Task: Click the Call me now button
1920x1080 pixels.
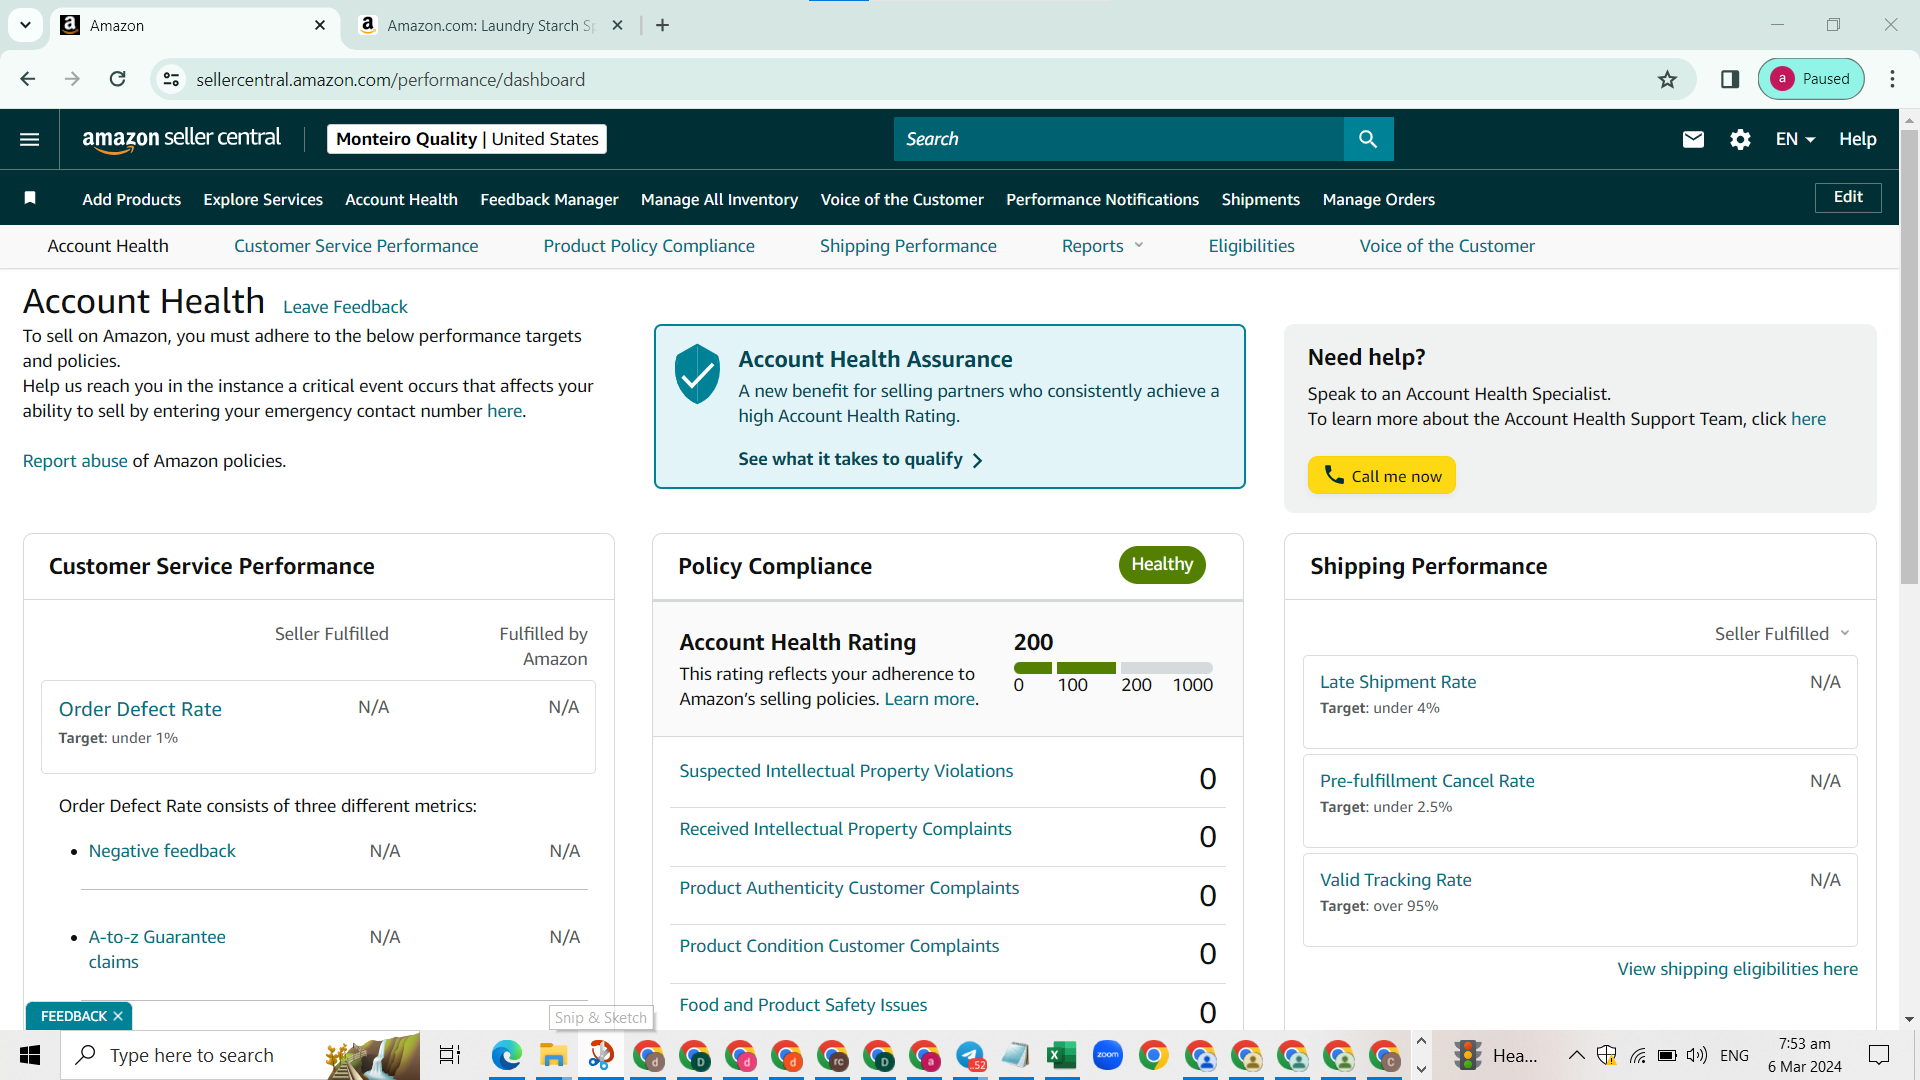Action: tap(1382, 476)
